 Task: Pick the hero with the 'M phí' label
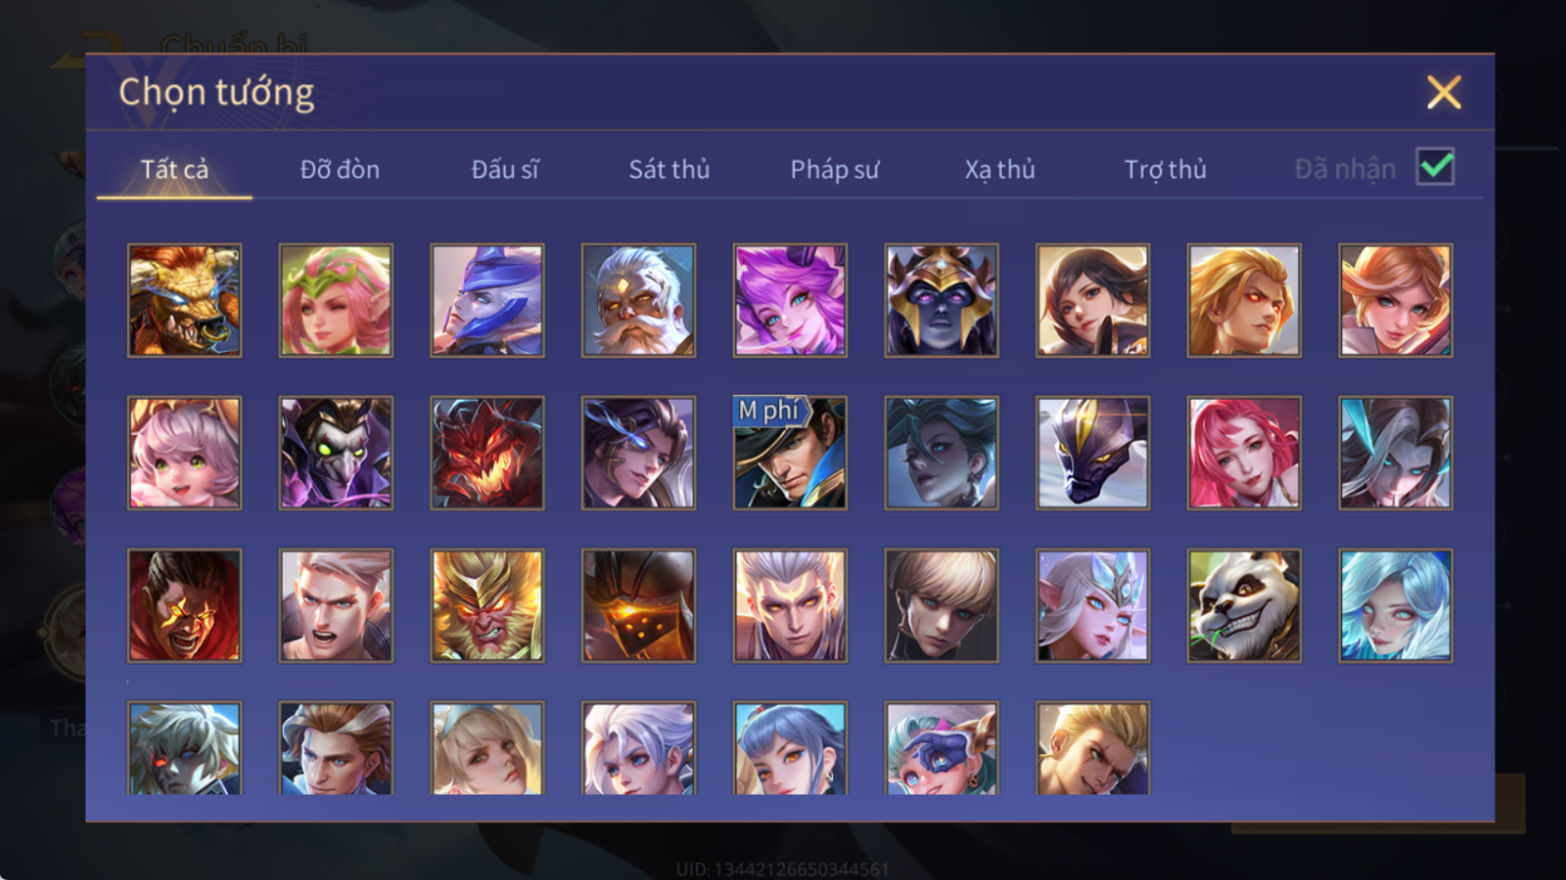tap(790, 453)
